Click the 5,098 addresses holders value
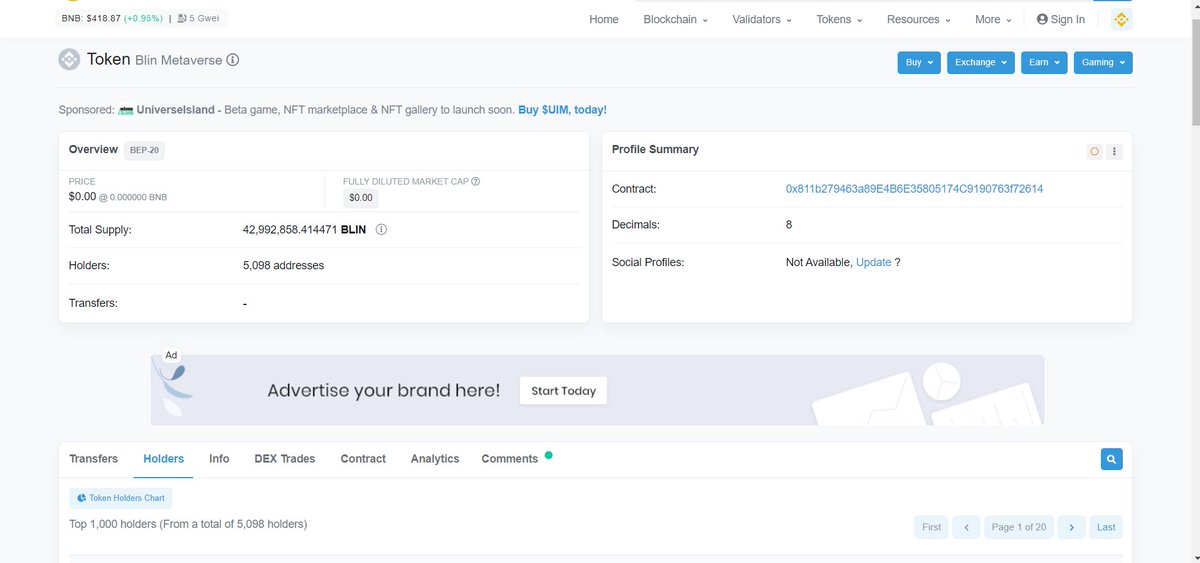Image resolution: width=1200 pixels, height=563 pixels. pyautogui.click(x=283, y=266)
